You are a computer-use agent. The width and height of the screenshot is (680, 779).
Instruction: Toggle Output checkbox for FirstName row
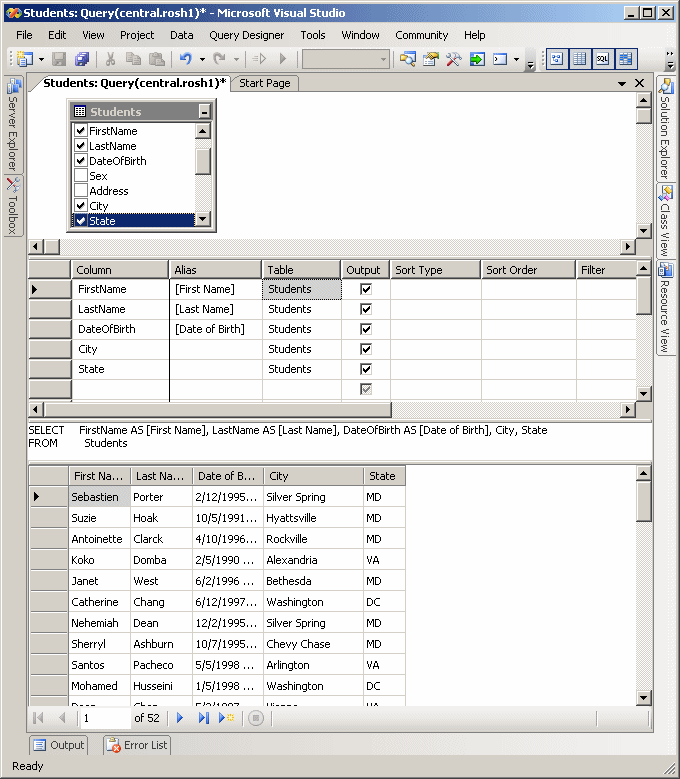(366, 289)
